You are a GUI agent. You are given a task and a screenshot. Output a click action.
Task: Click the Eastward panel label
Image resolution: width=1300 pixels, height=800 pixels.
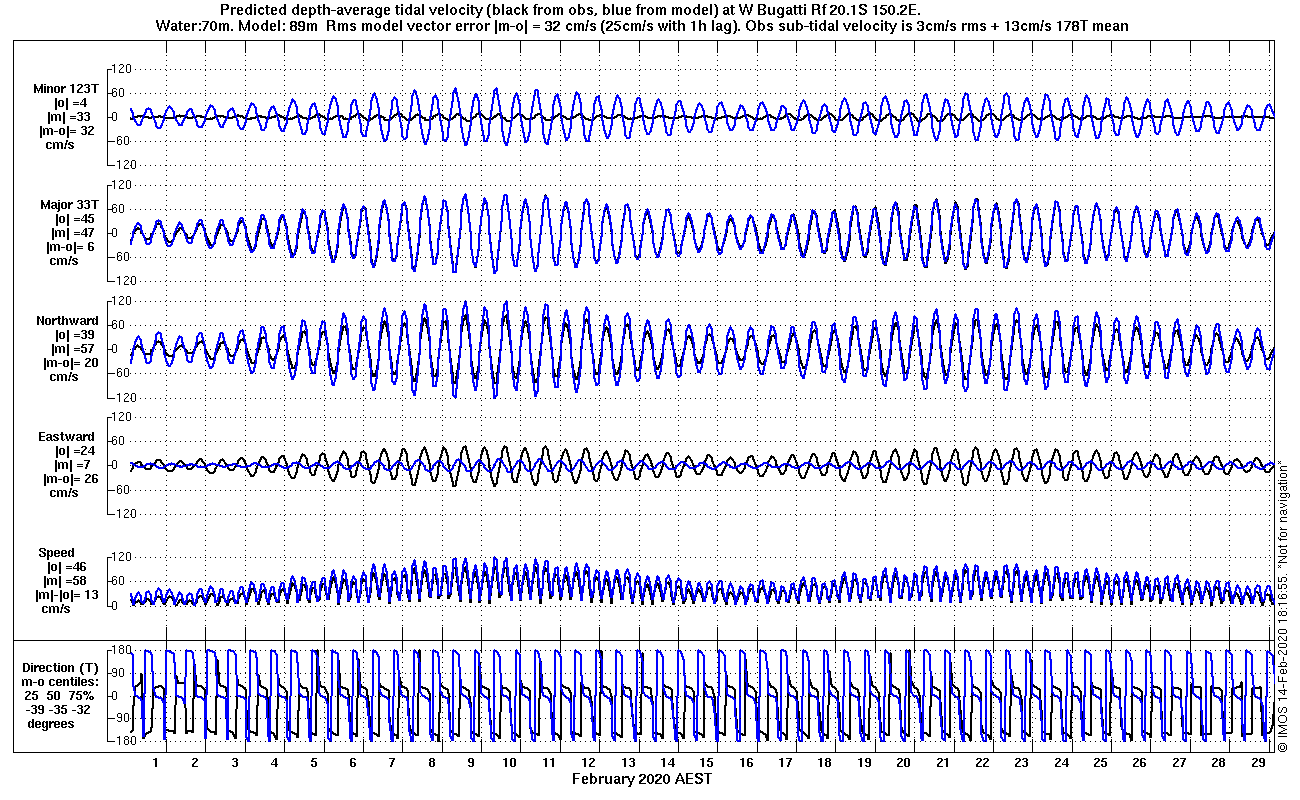click(67, 437)
